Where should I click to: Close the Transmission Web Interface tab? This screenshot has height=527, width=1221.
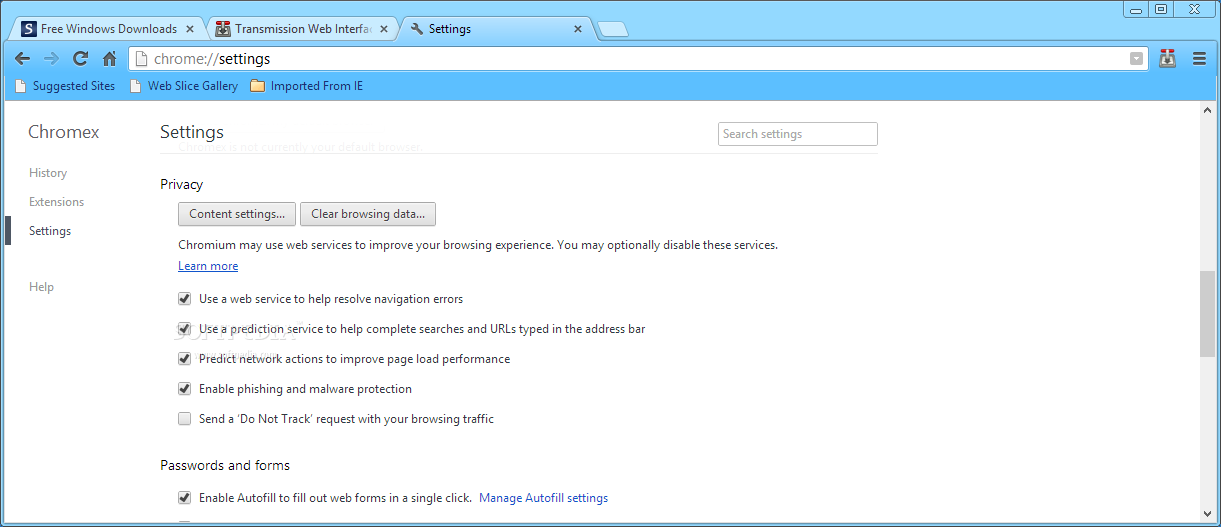pos(384,29)
